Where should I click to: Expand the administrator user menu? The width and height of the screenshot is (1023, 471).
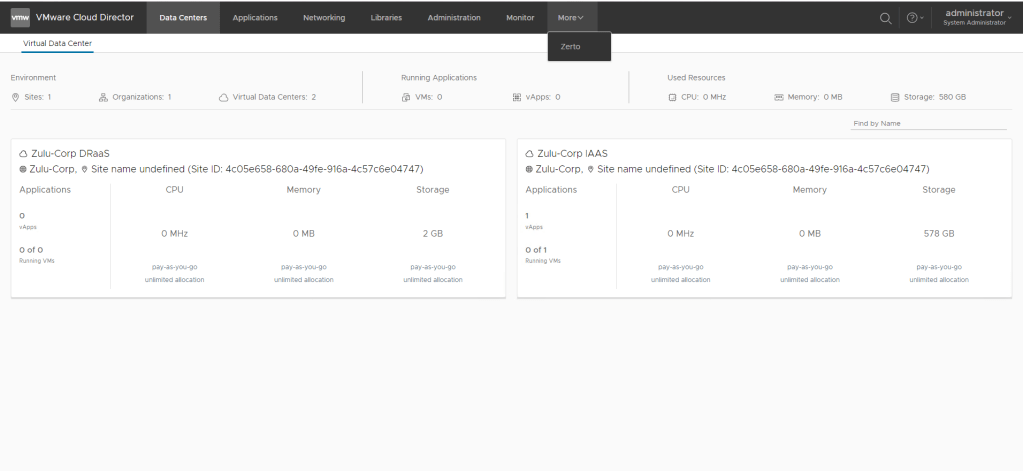(973, 17)
